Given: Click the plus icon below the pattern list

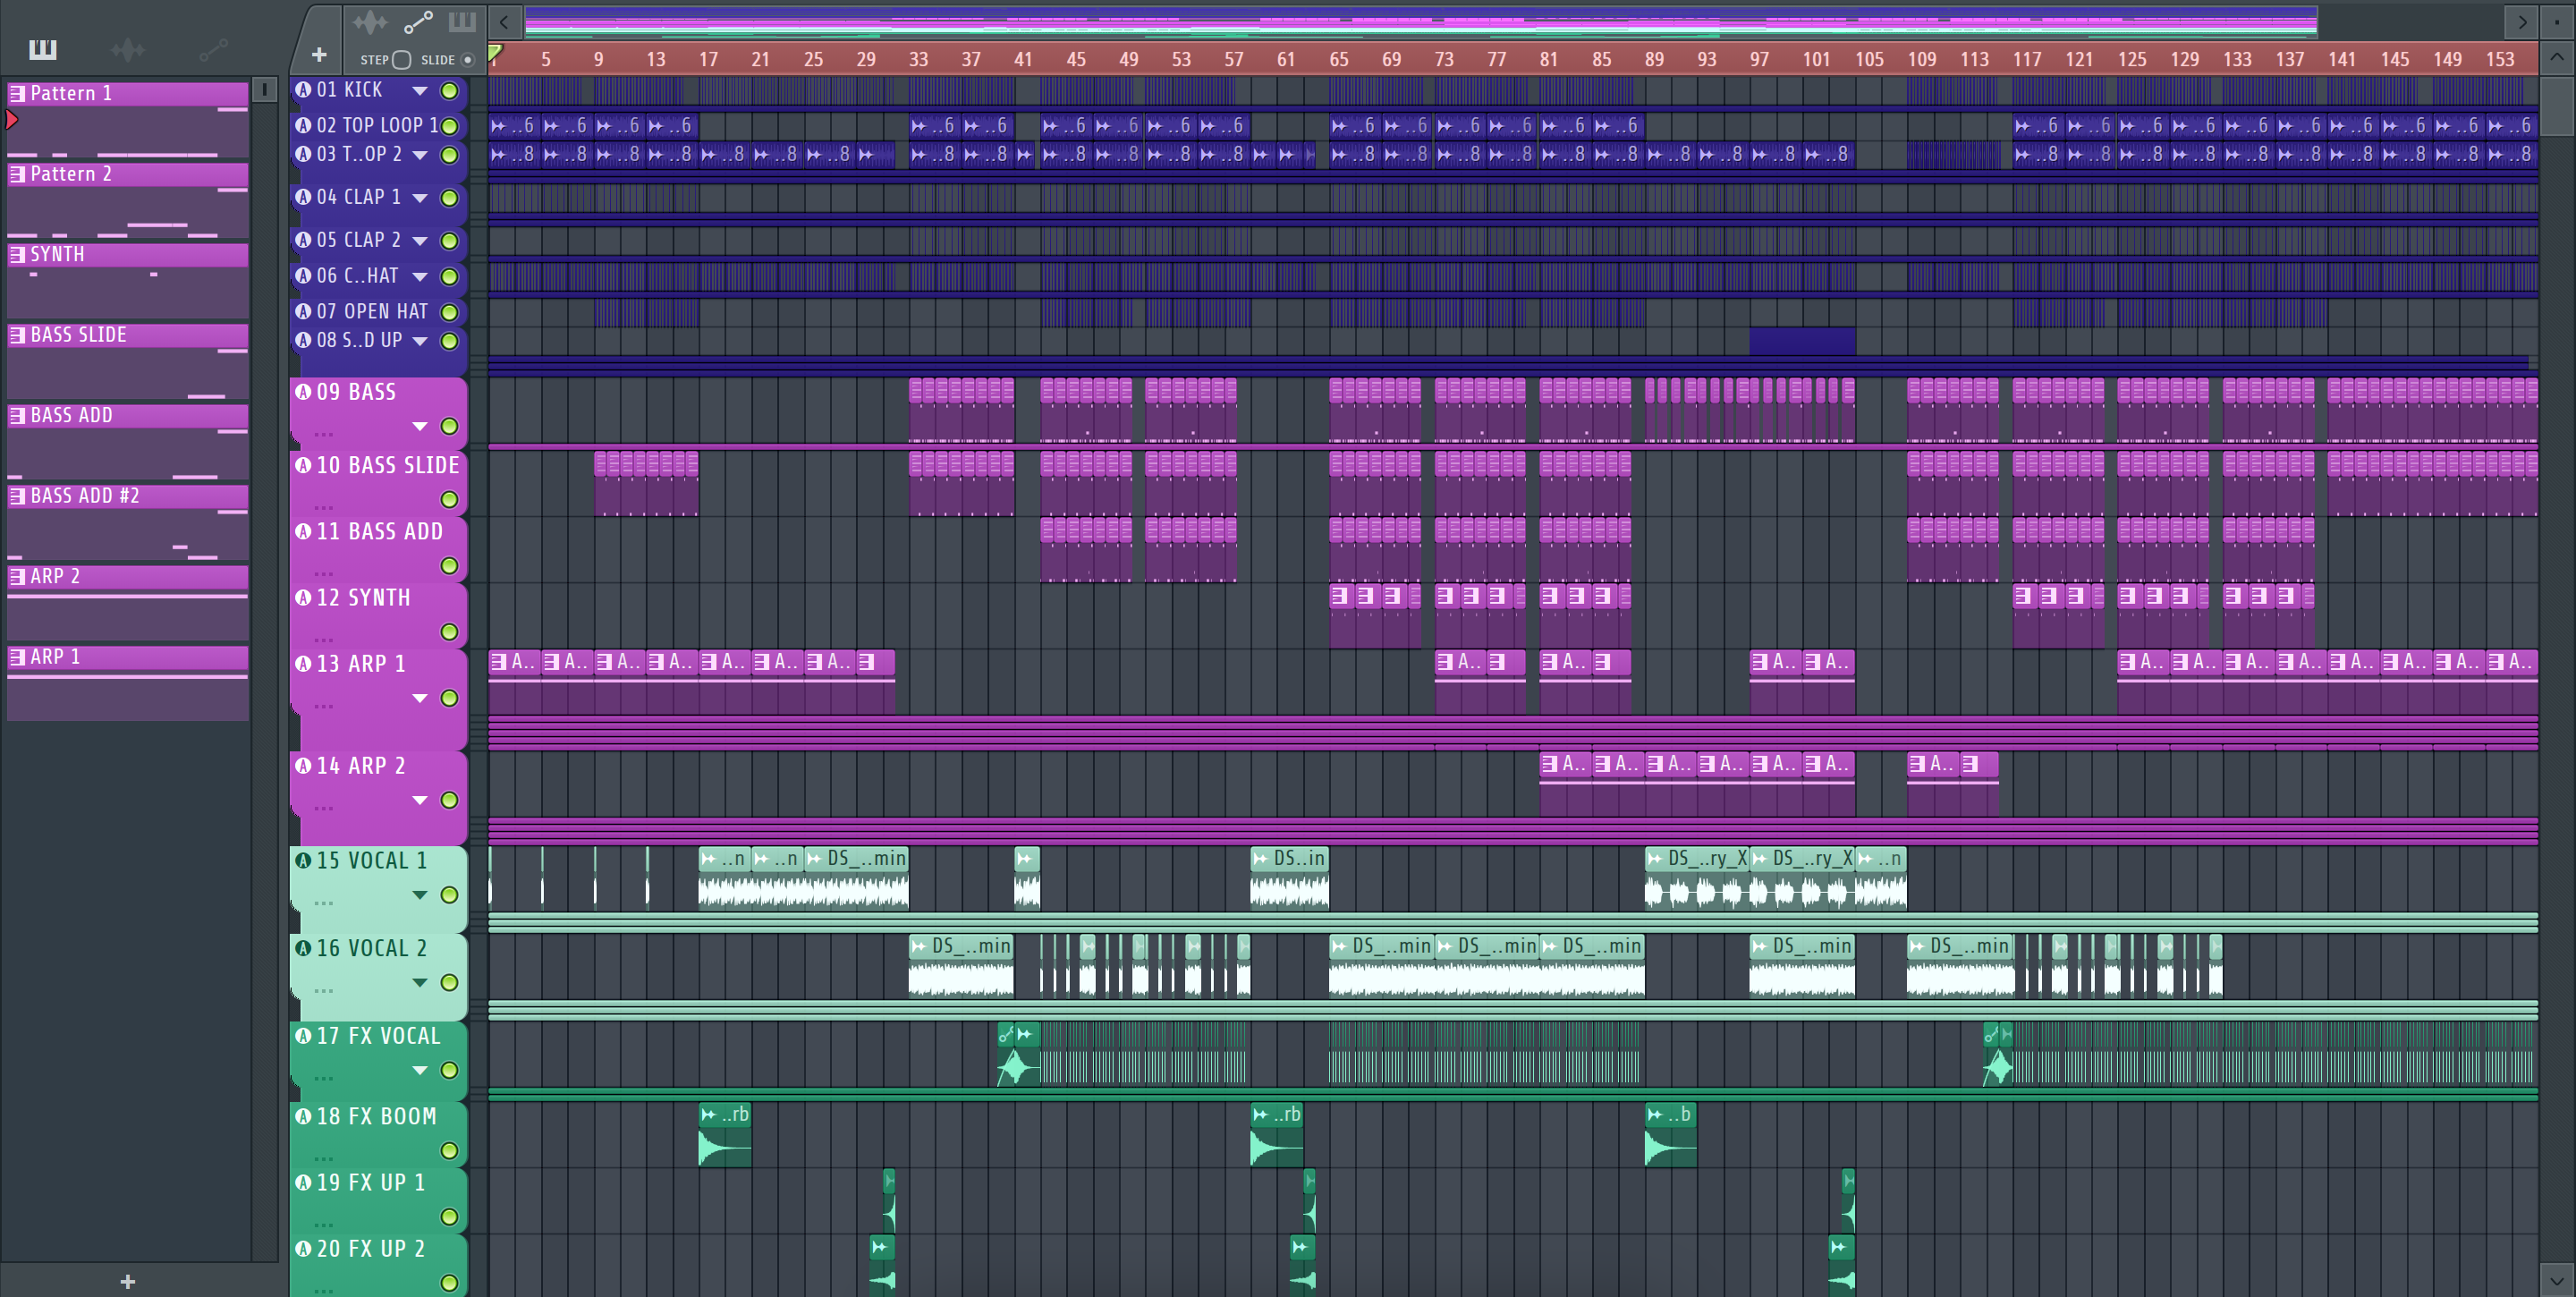Looking at the screenshot, I should pos(127,1281).
